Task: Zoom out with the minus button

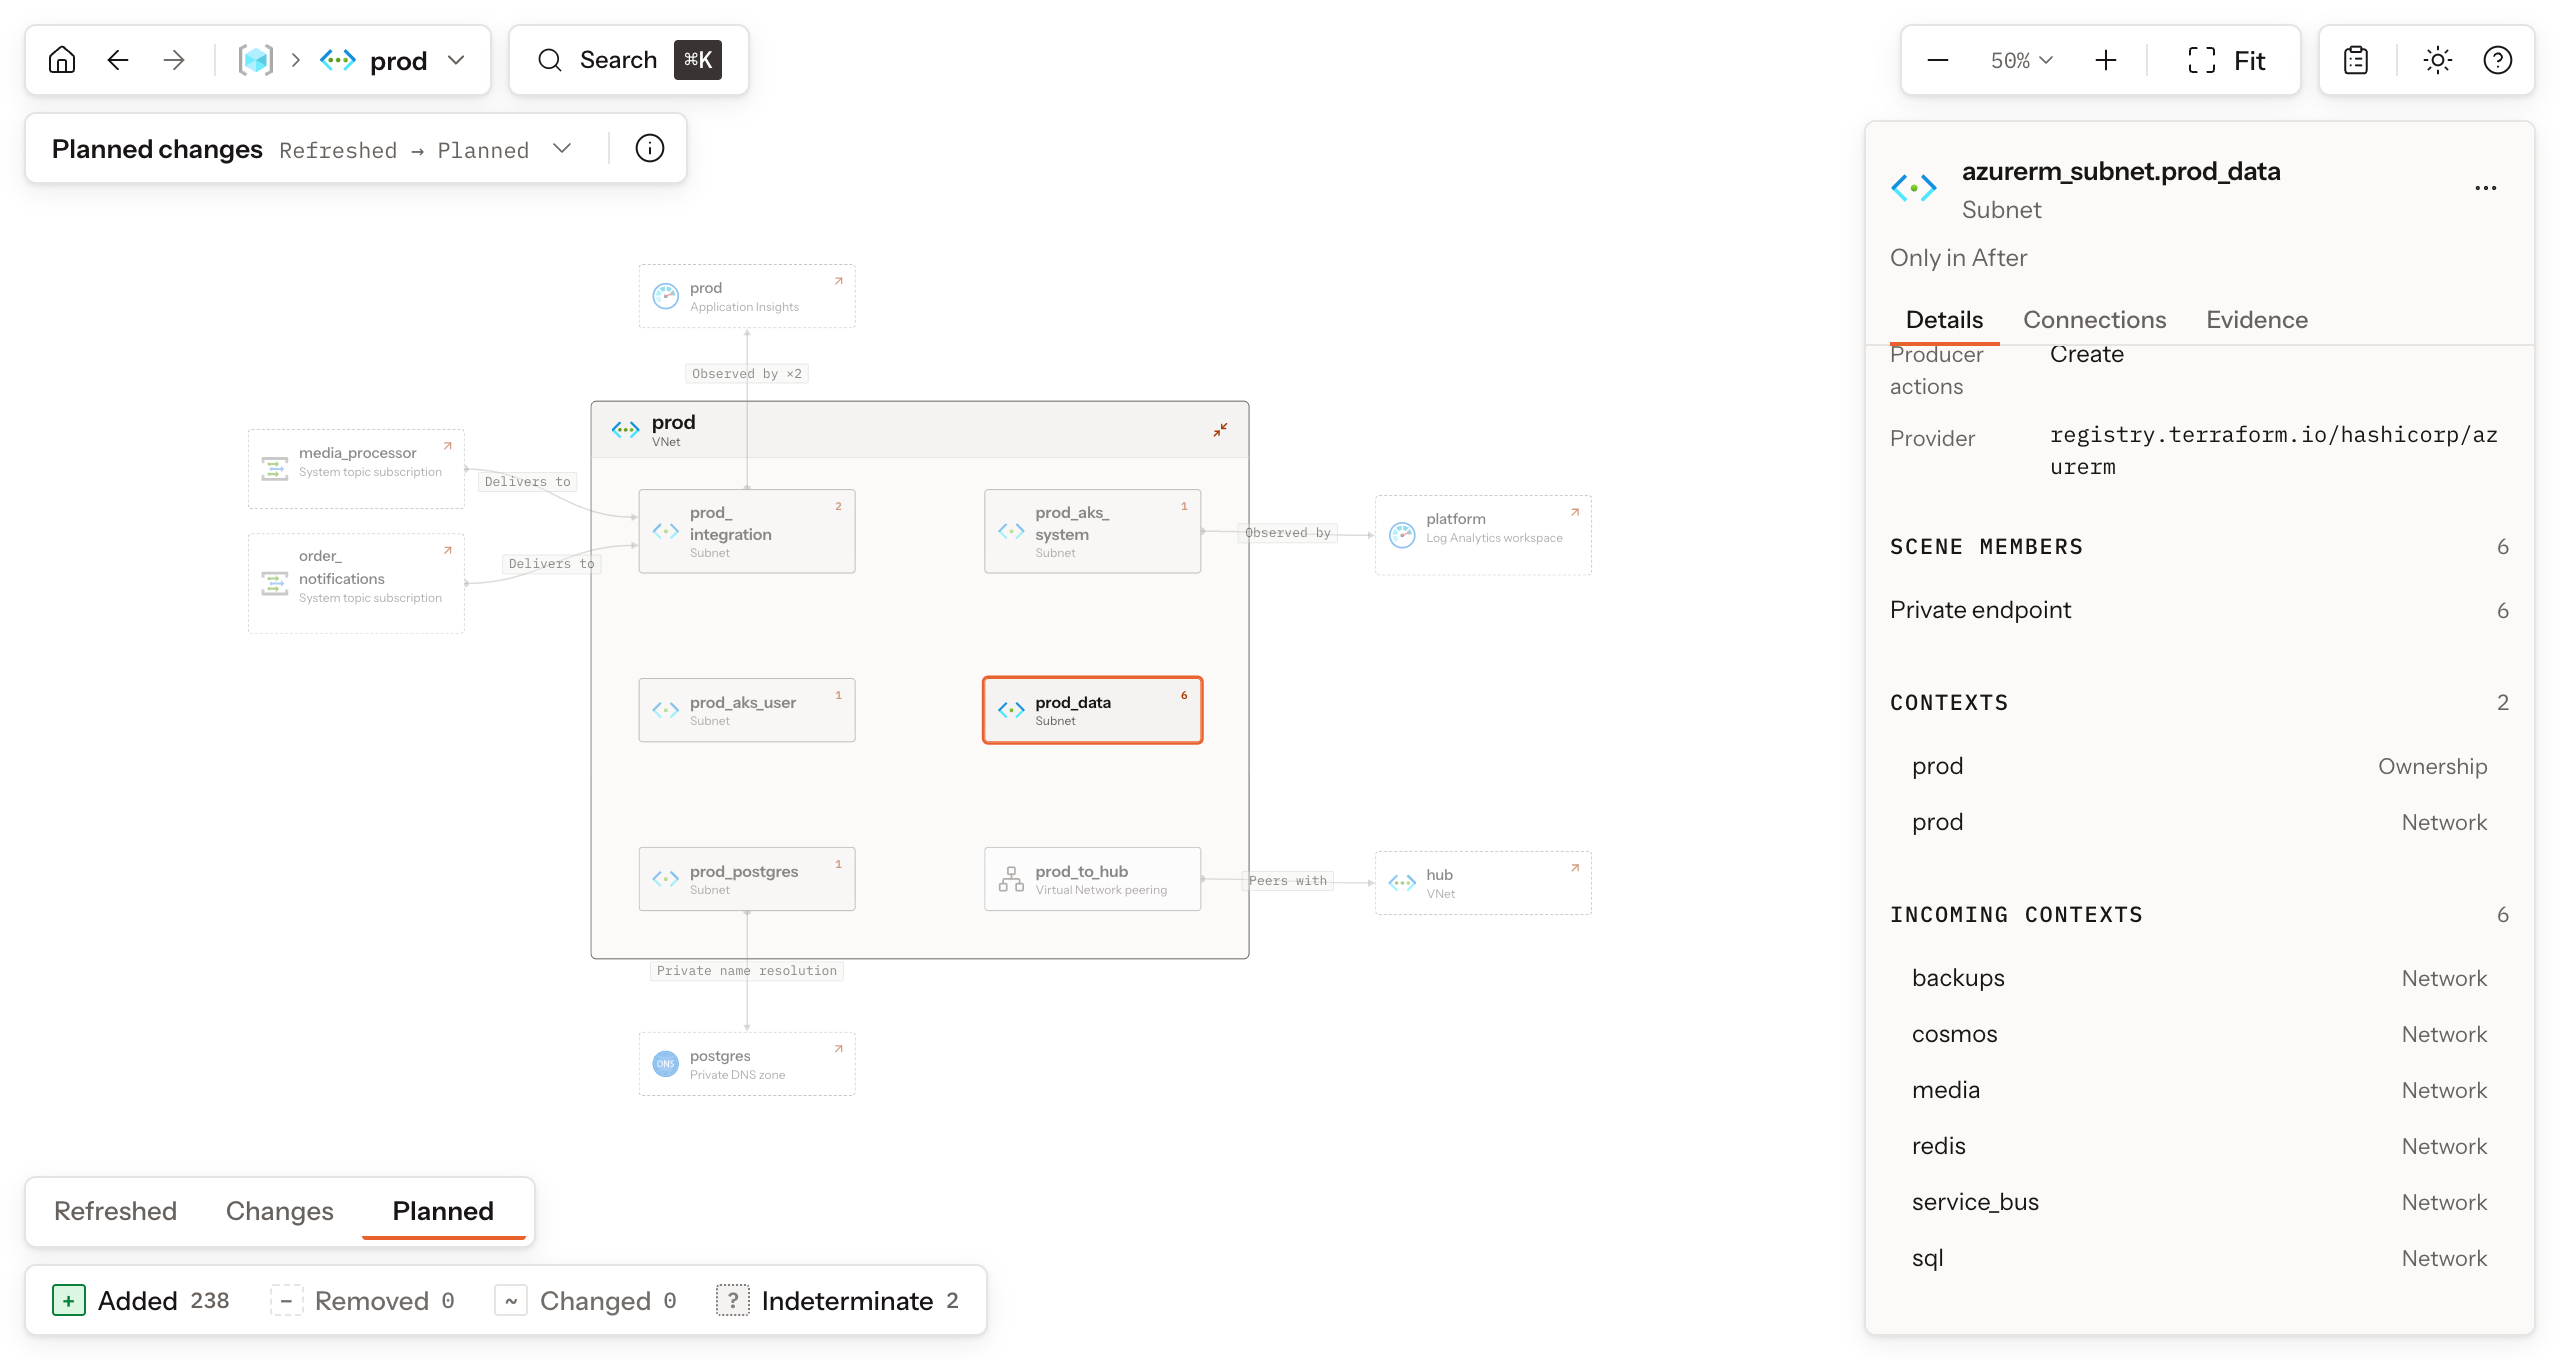Action: [x=1938, y=60]
